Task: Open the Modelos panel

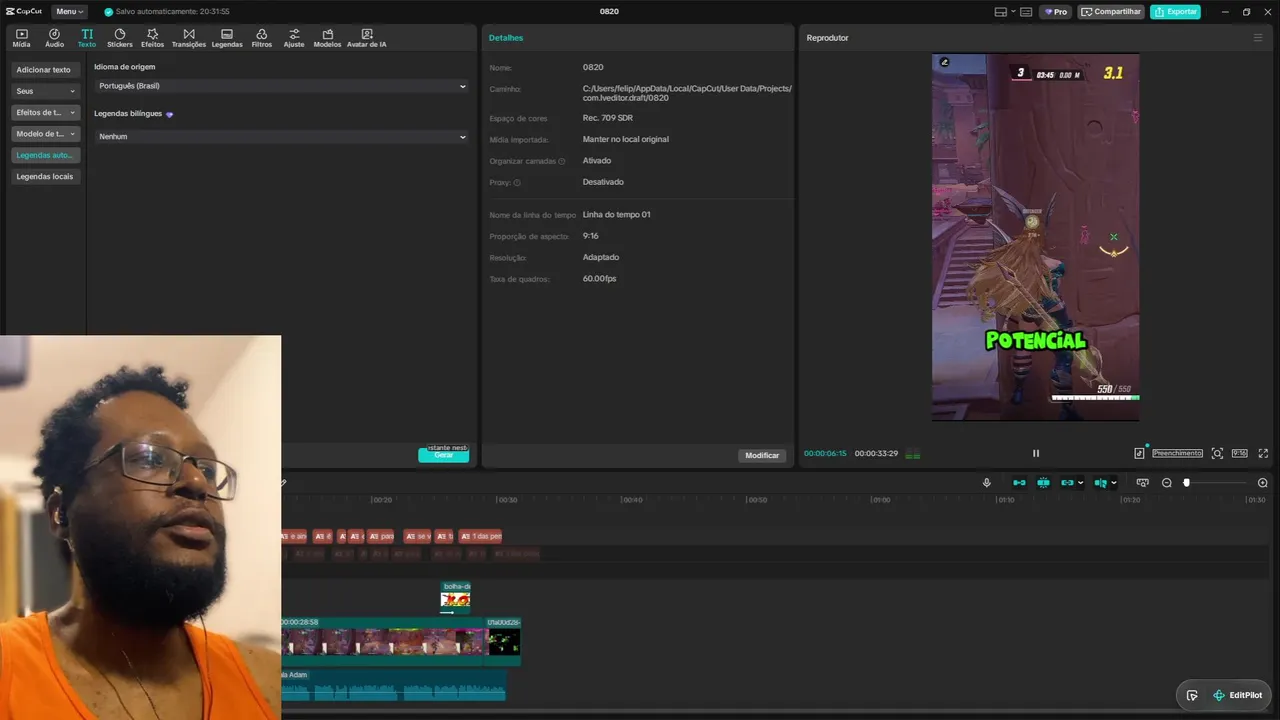Action: 327,38
